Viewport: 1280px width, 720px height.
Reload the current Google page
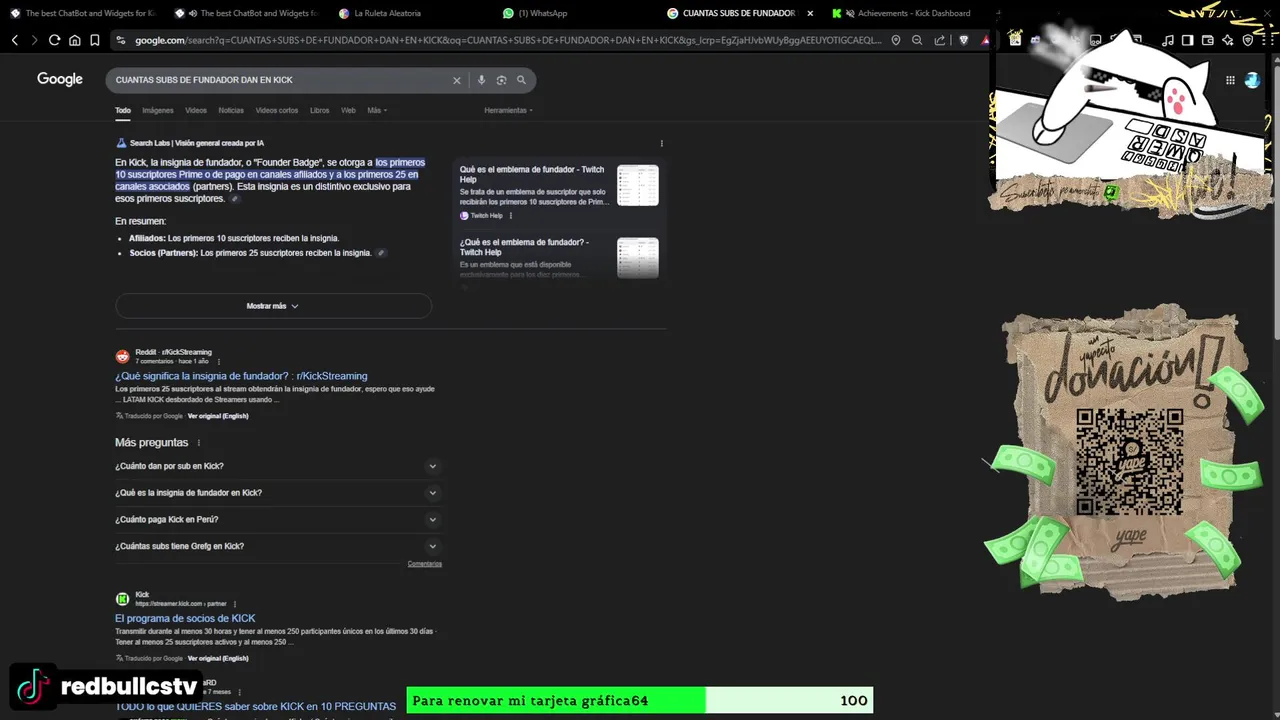tap(54, 40)
